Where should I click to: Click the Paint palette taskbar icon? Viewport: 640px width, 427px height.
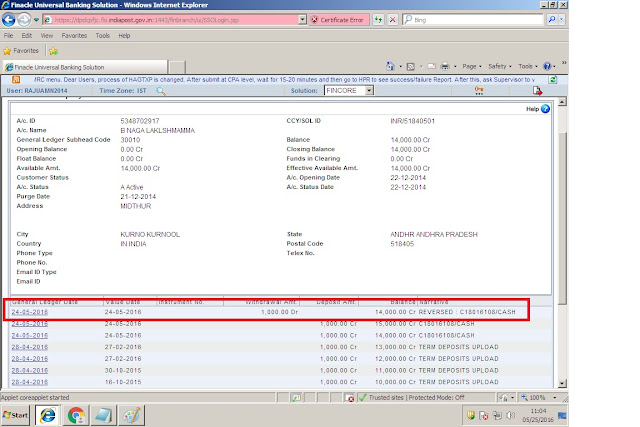(x=131, y=416)
